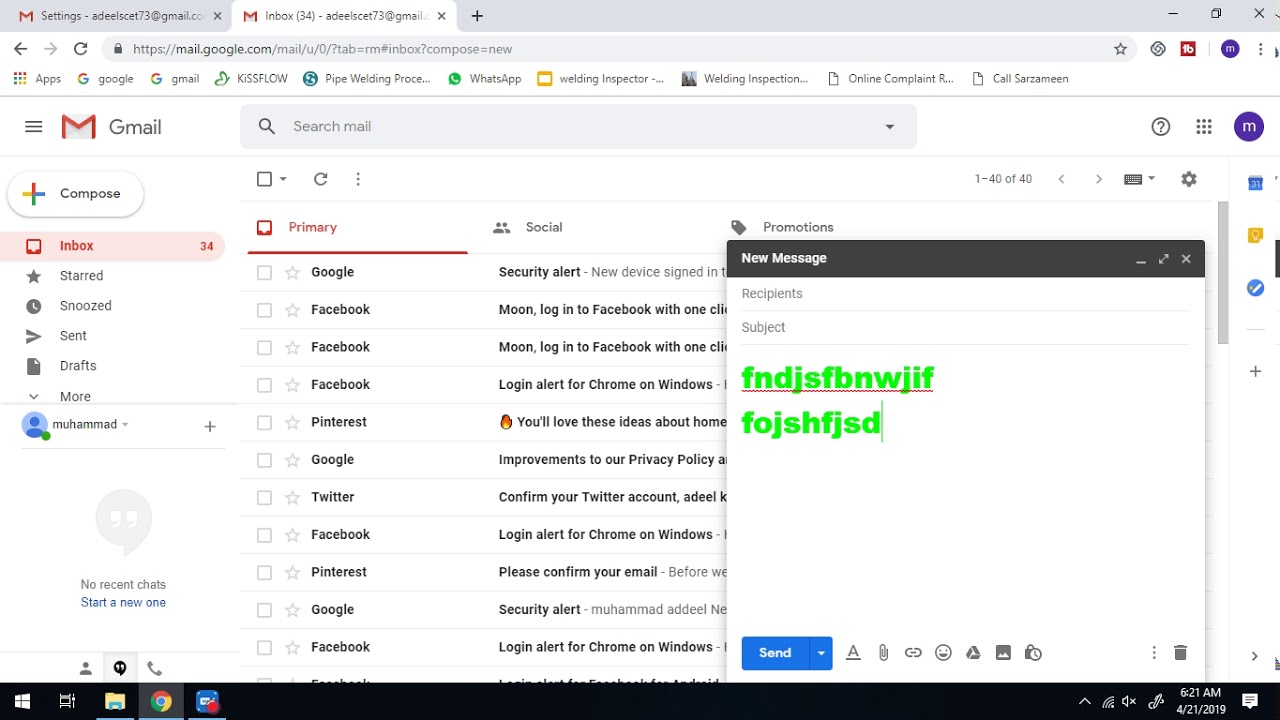Open Hangouts contacts tab icon
The image size is (1280, 720).
pyautogui.click(x=86, y=668)
